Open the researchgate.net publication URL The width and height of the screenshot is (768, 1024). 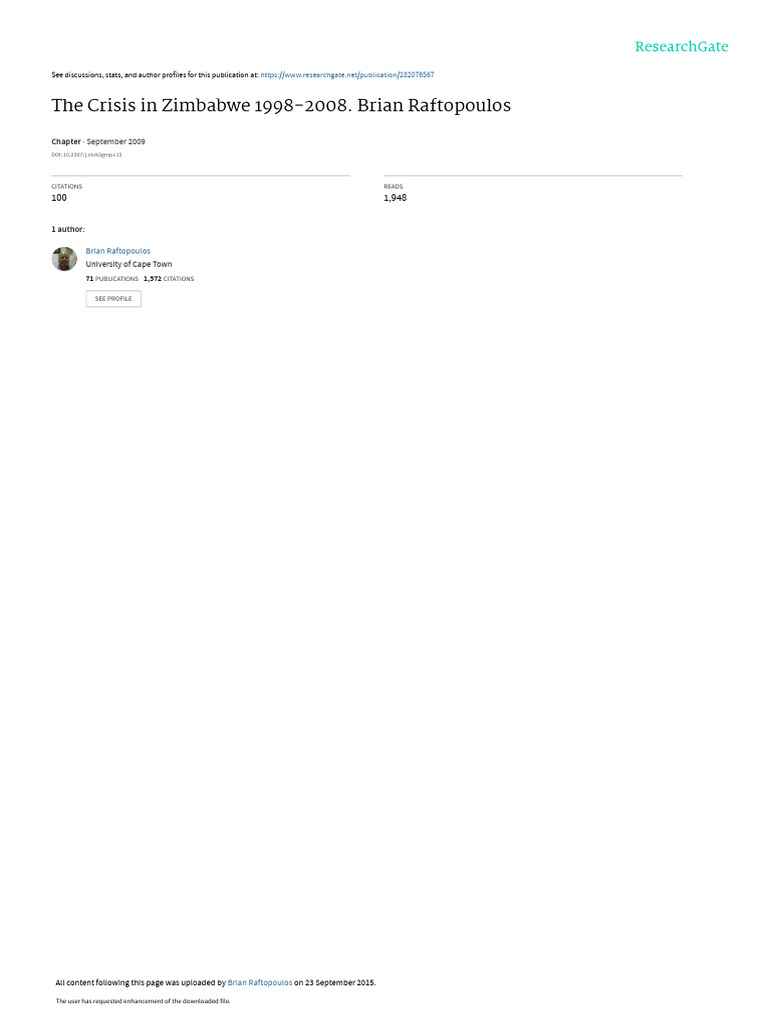point(347,75)
